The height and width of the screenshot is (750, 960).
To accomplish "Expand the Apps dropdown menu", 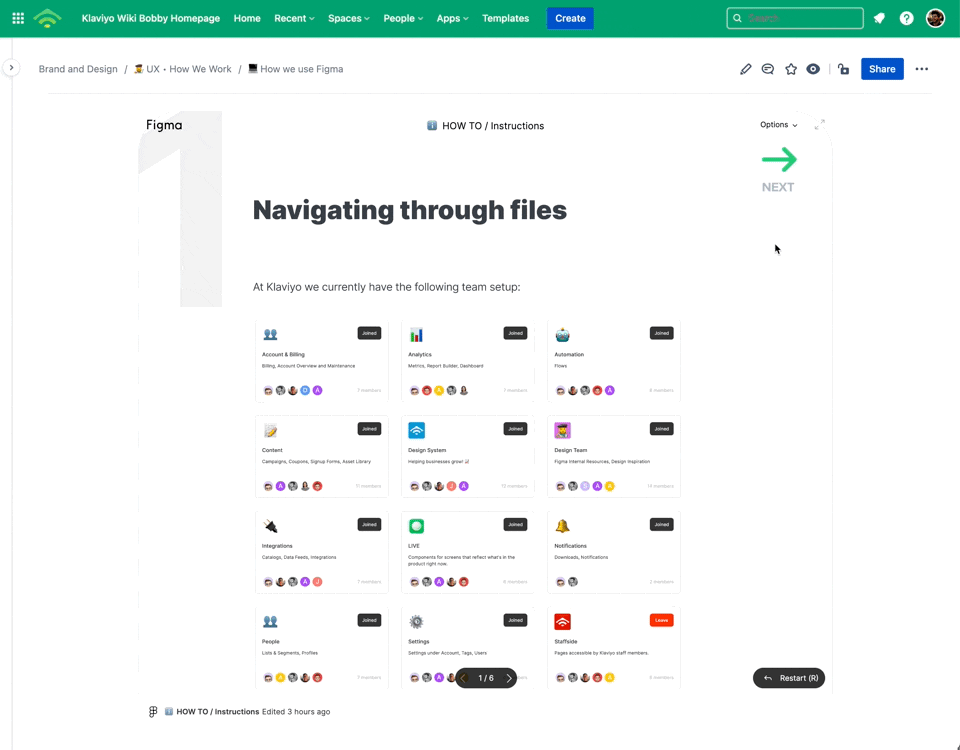I will (x=452, y=18).
